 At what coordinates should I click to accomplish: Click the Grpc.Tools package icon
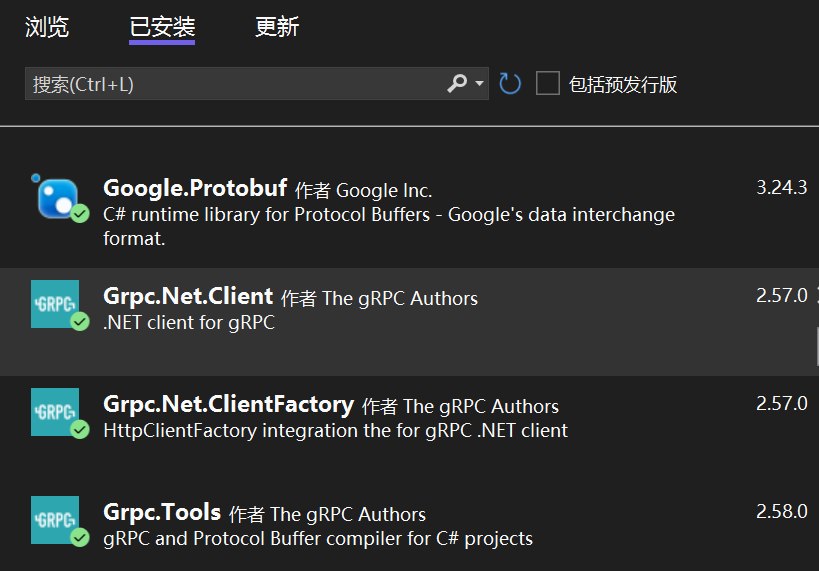(58, 521)
